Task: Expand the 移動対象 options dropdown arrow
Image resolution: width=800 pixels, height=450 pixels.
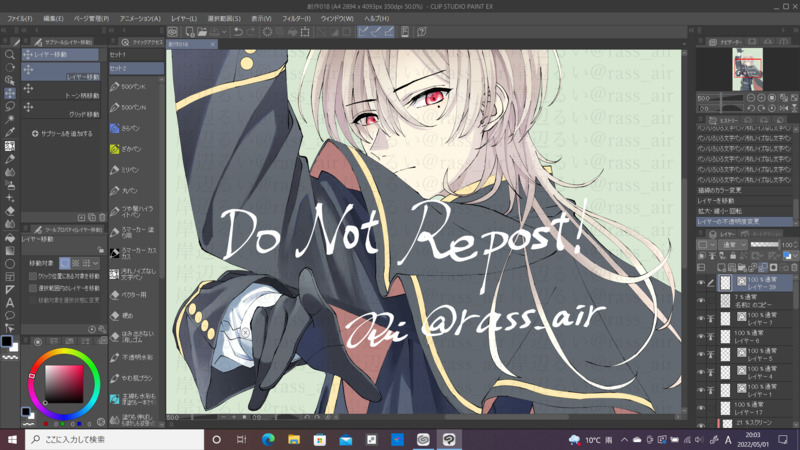Action: [x=95, y=263]
